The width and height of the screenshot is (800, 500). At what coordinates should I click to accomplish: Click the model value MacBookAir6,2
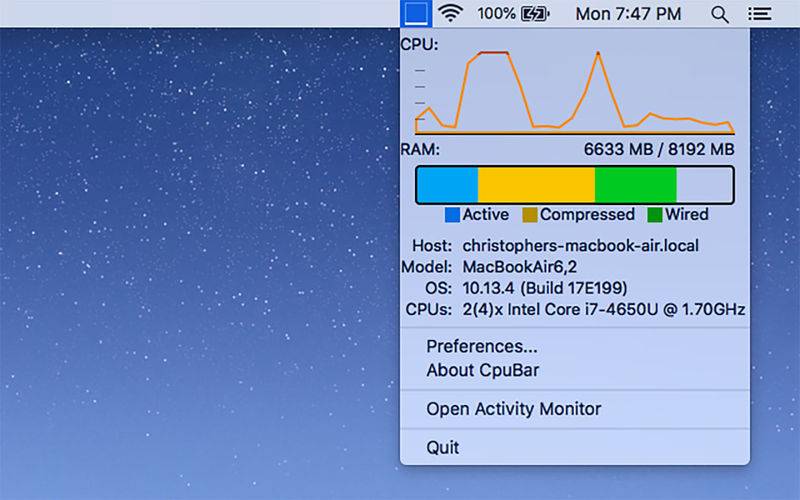(519, 267)
